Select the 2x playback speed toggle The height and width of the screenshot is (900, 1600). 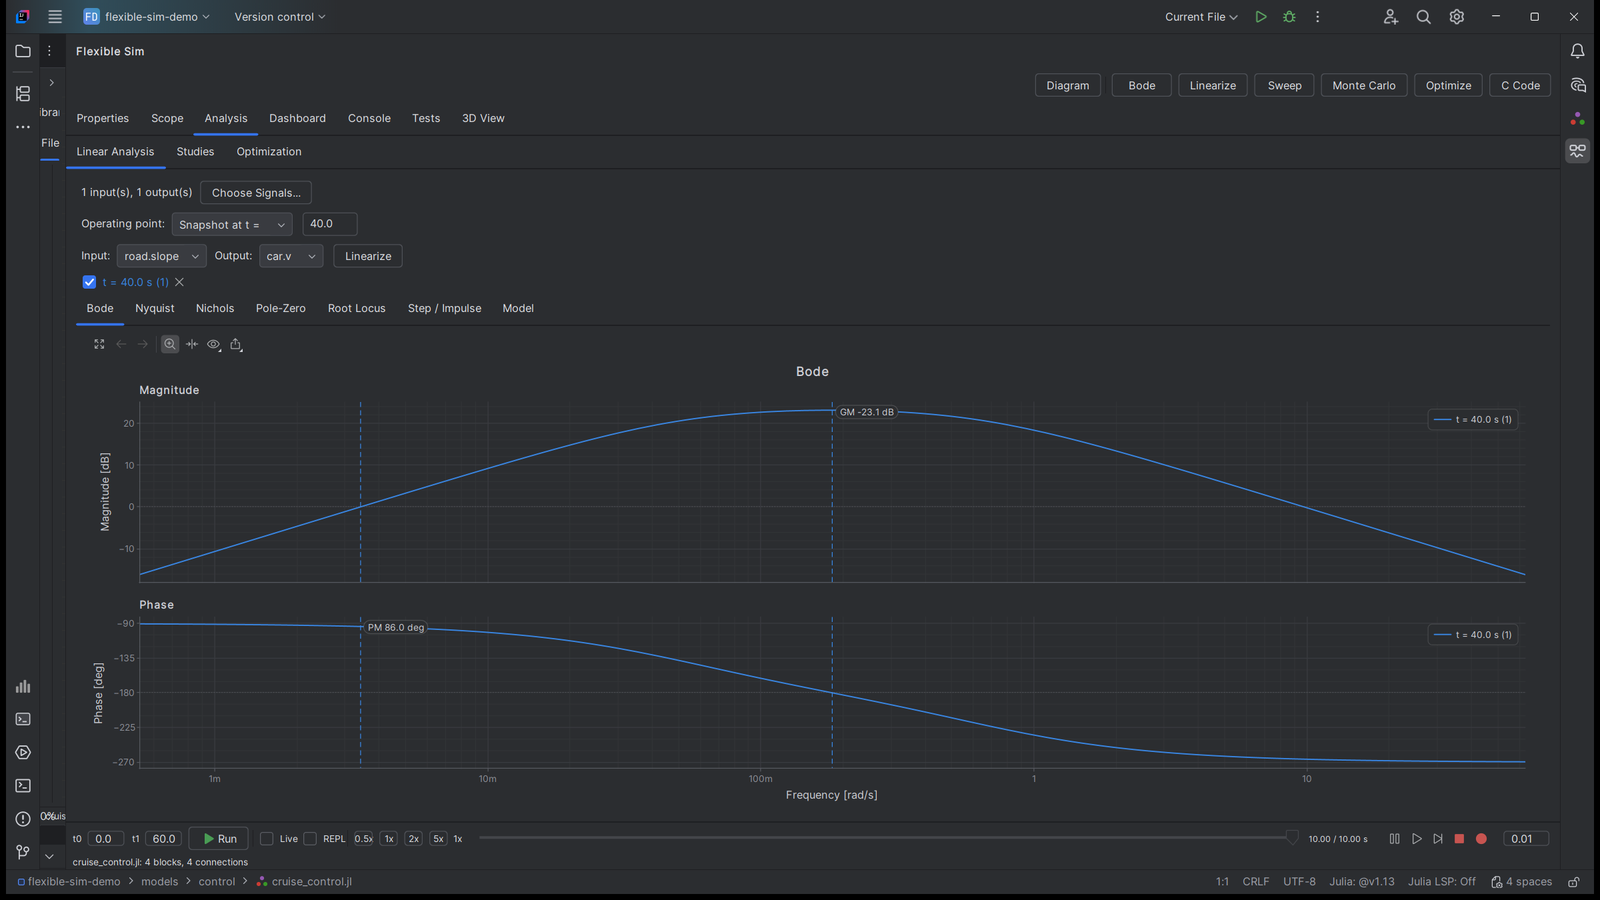click(413, 839)
